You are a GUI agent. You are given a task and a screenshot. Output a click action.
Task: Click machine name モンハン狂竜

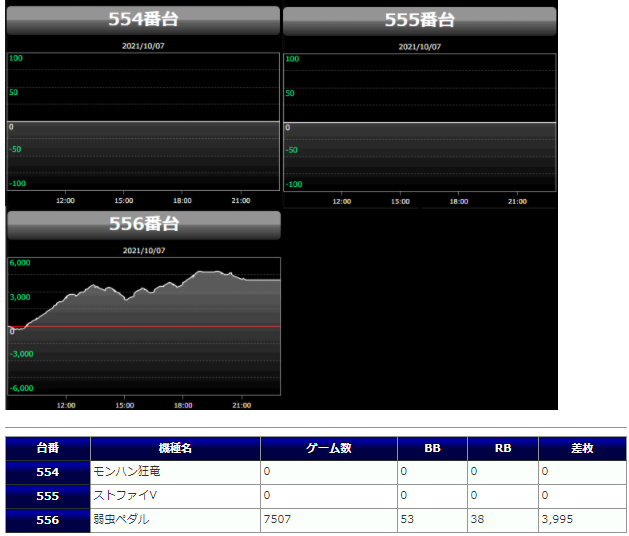pos(127,471)
